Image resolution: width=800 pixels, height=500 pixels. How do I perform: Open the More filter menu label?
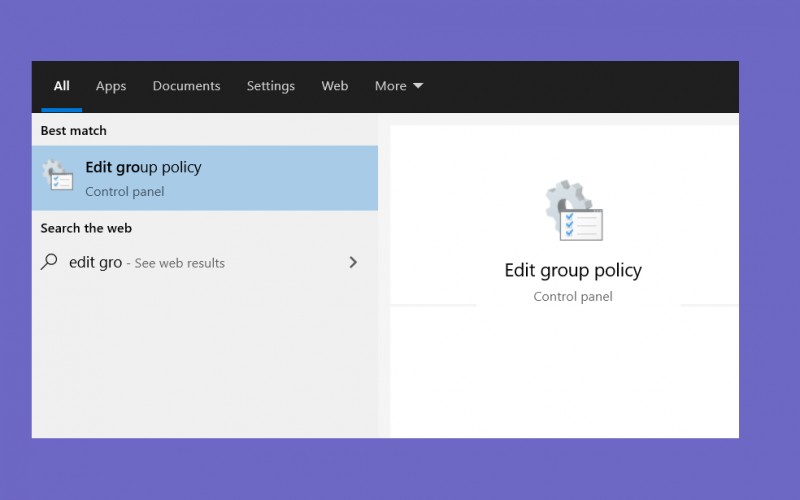[390, 86]
